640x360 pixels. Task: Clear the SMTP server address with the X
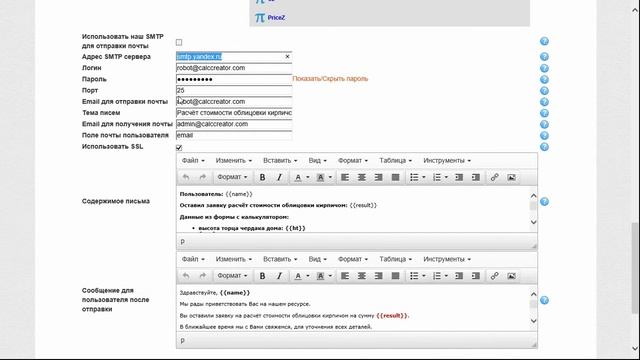(287, 57)
